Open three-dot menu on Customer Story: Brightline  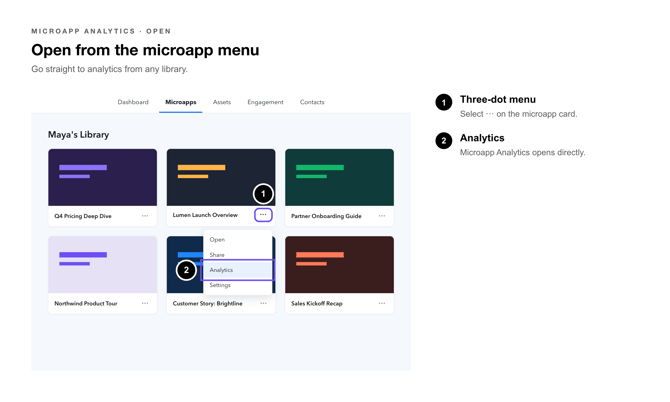[263, 303]
